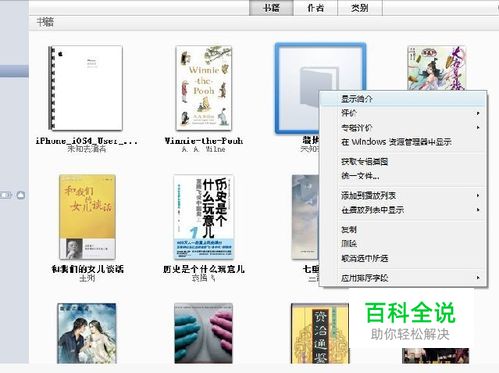Click the highlighted sidebar row
This screenshot has height=373, width=499.
(14, 71)
